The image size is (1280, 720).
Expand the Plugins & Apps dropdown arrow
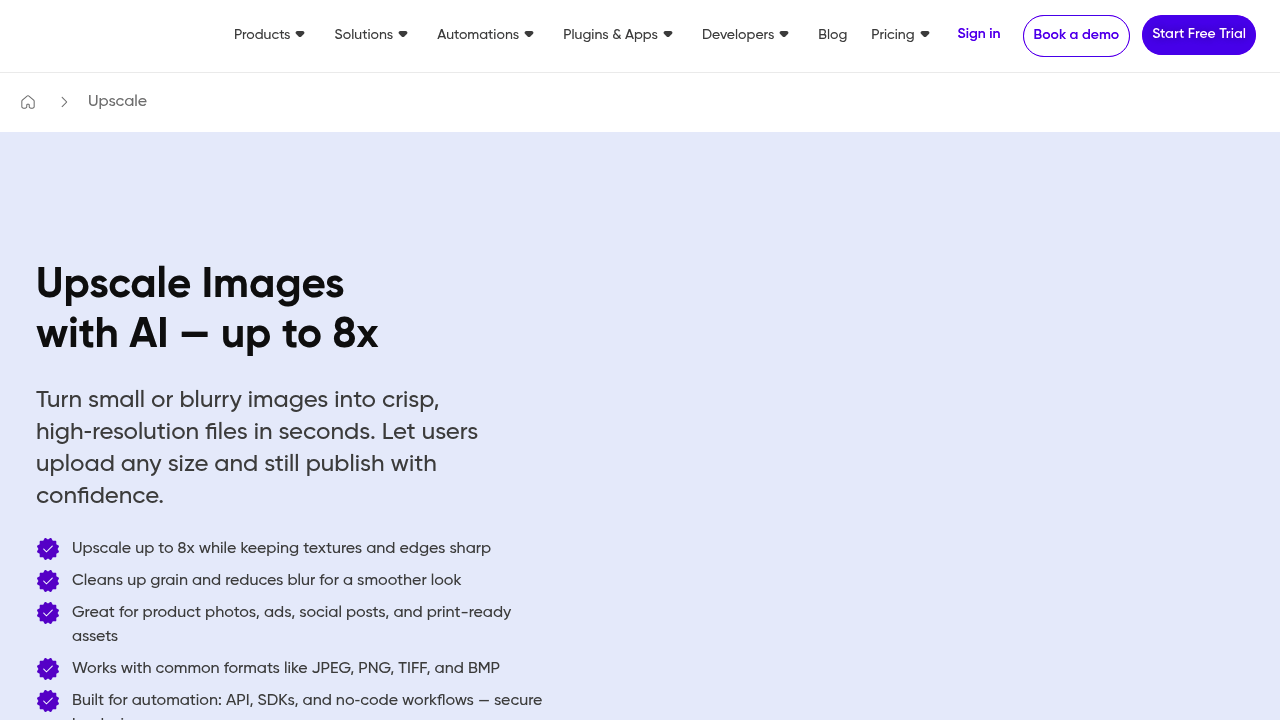tap(668, 34)
